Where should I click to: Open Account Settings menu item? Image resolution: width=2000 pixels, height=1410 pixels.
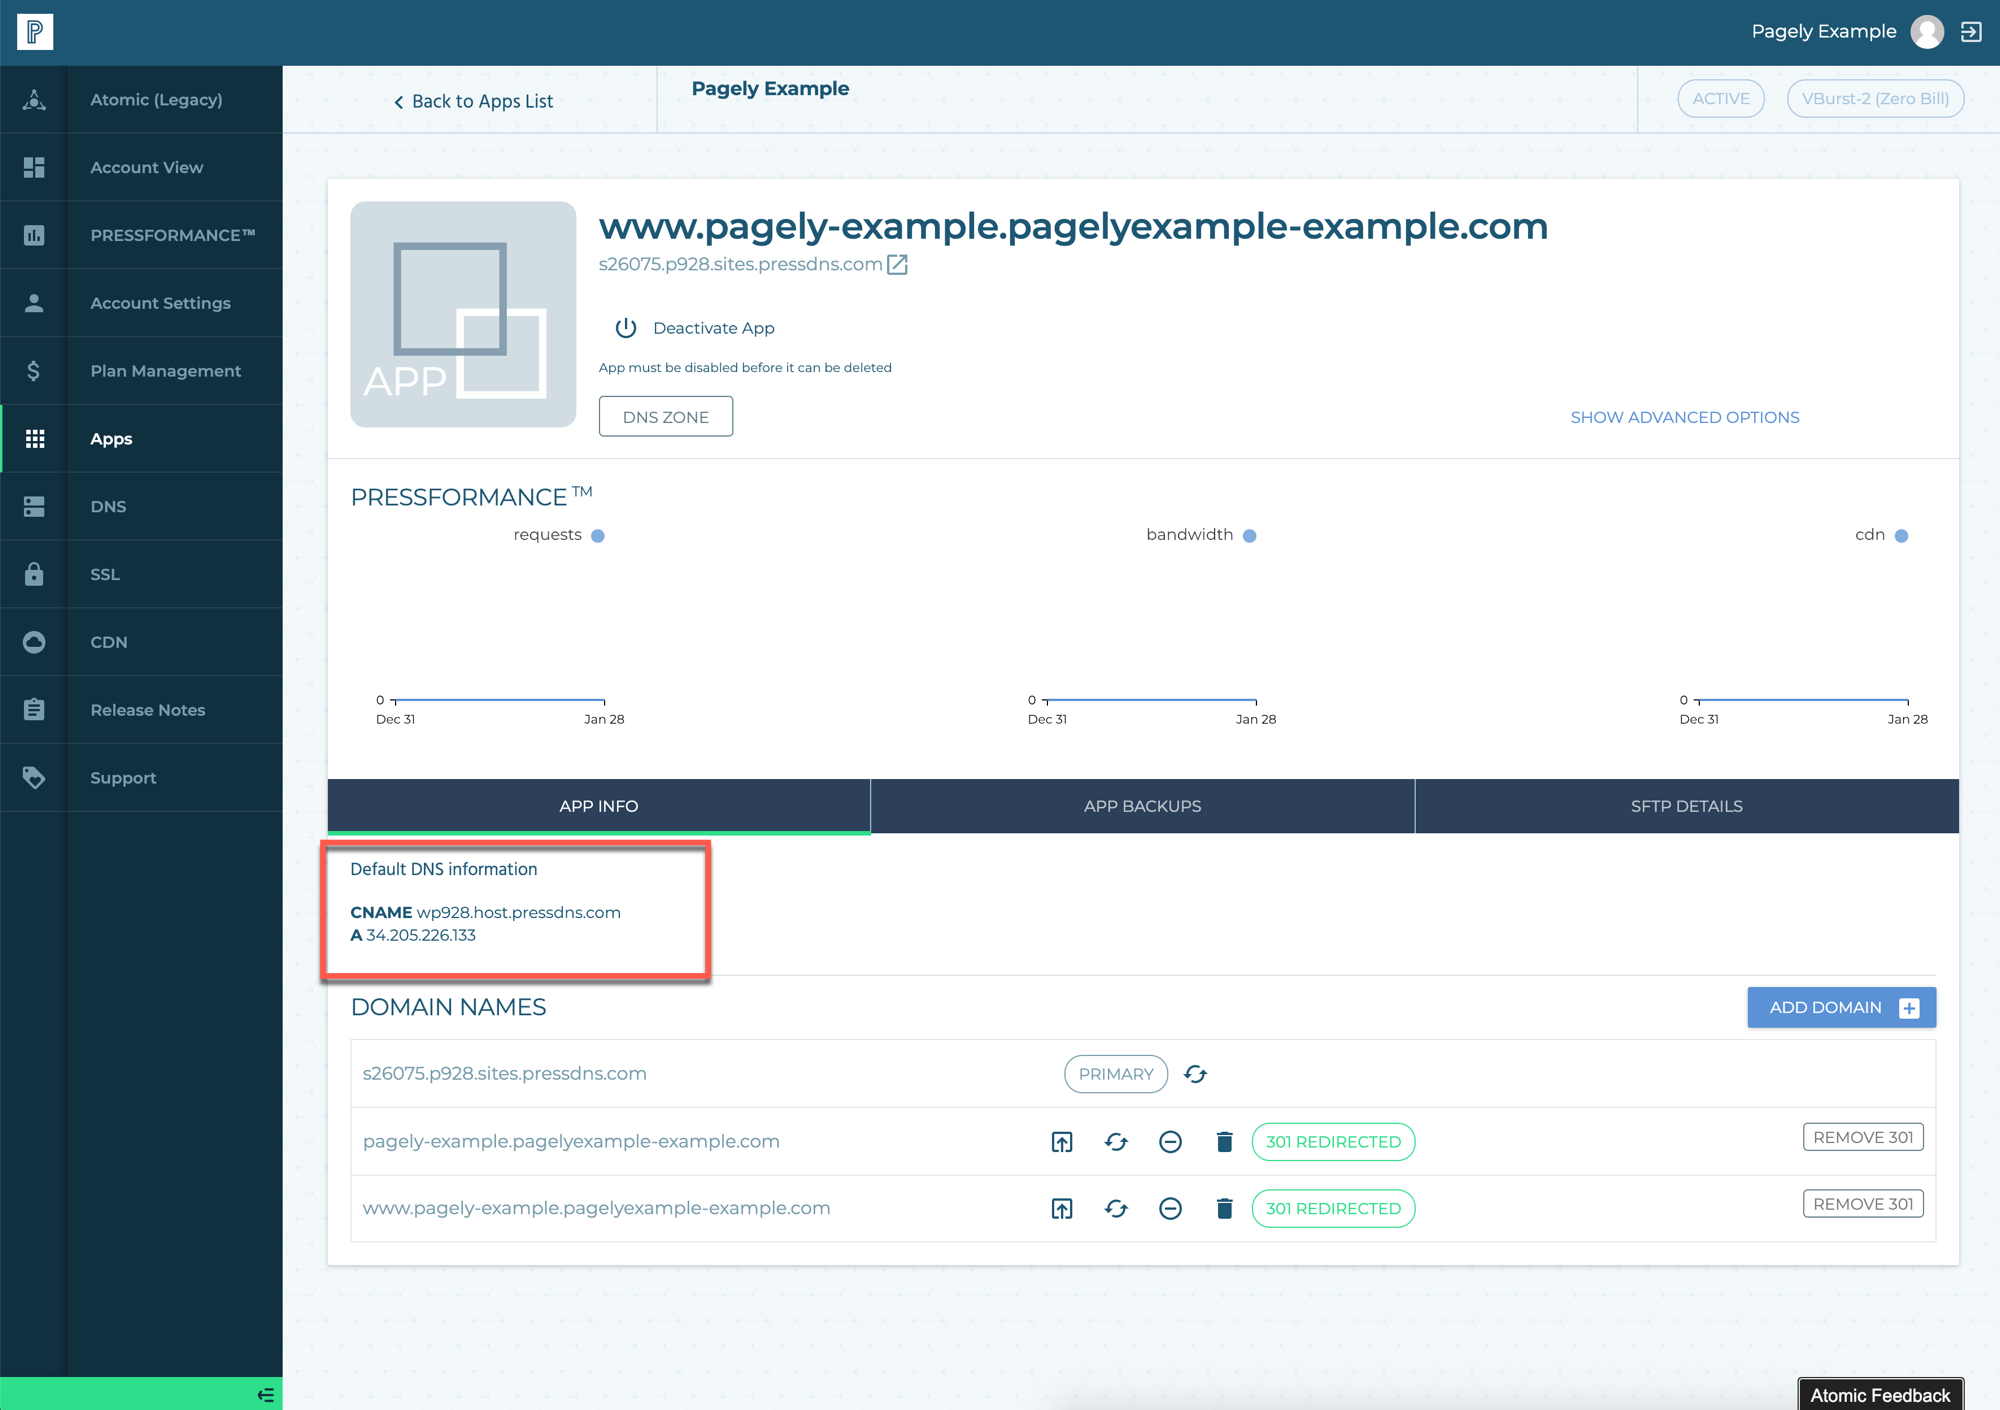click(160, 303)
